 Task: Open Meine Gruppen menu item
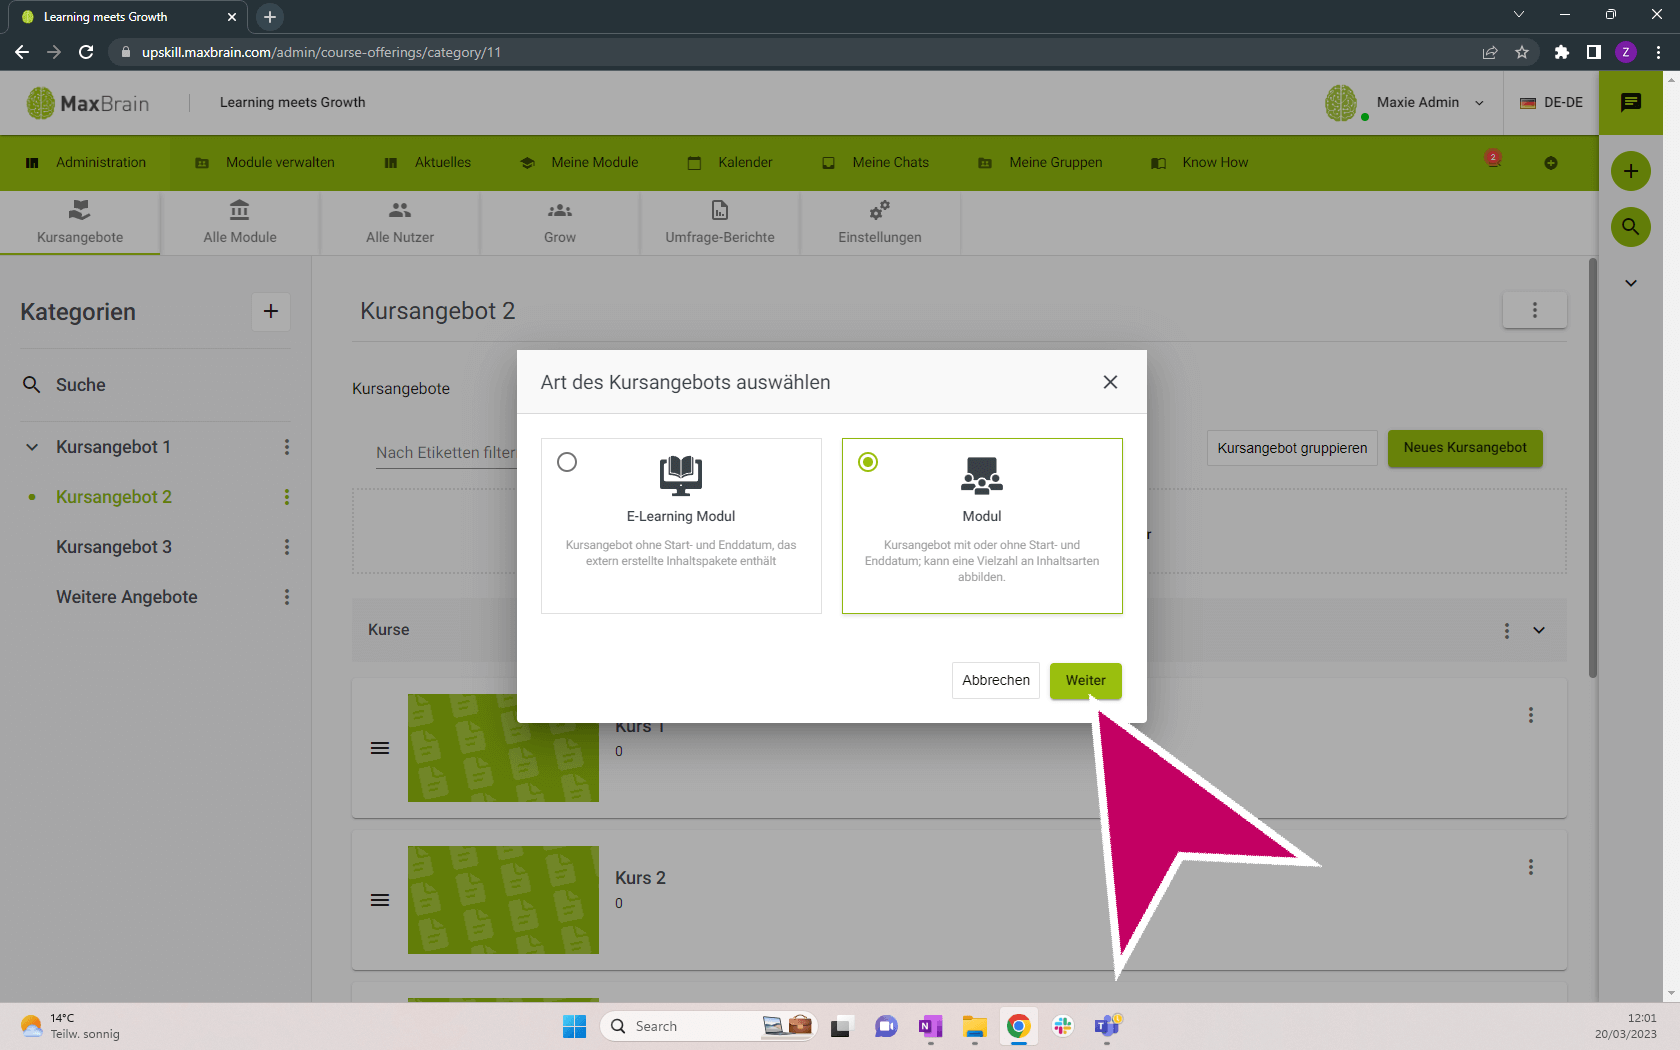point(1040,162)
